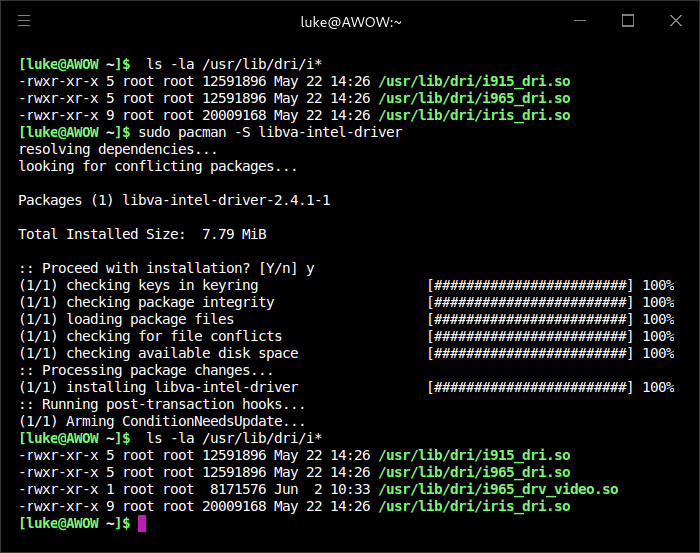Click the Jun 2 10:33 timestamp
The height and width of the screenshot is (553, 700).
click(x=322, y=490)
